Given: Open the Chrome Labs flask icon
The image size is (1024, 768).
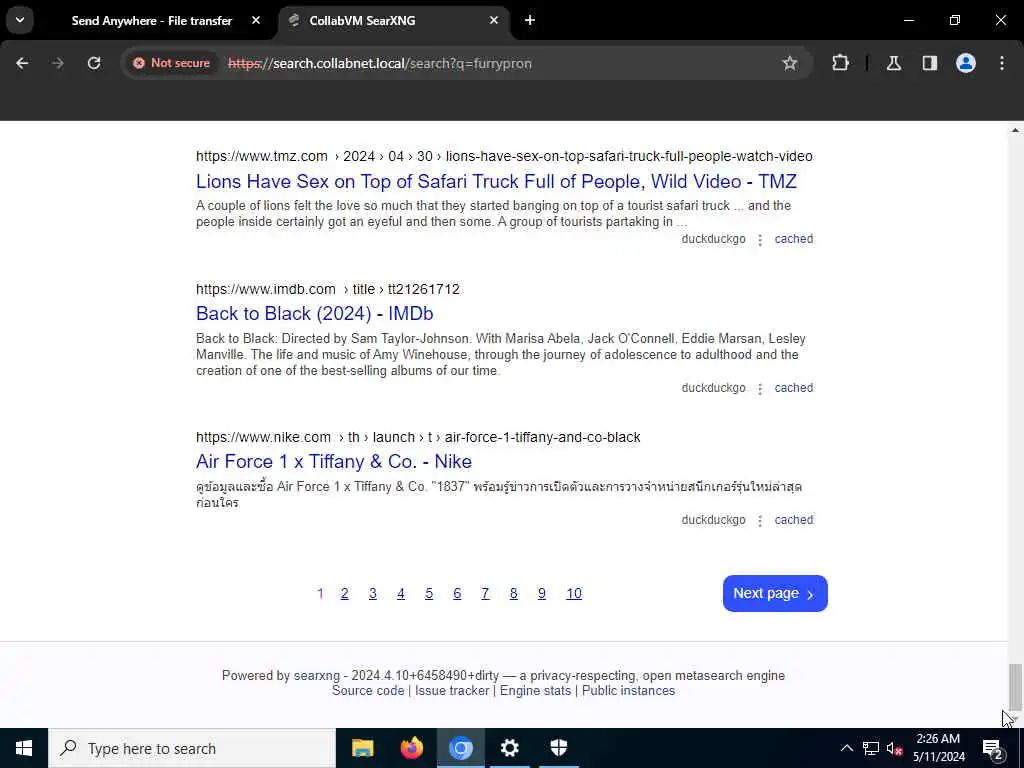Looking at the screenshot, I should (x=893, y=63).
